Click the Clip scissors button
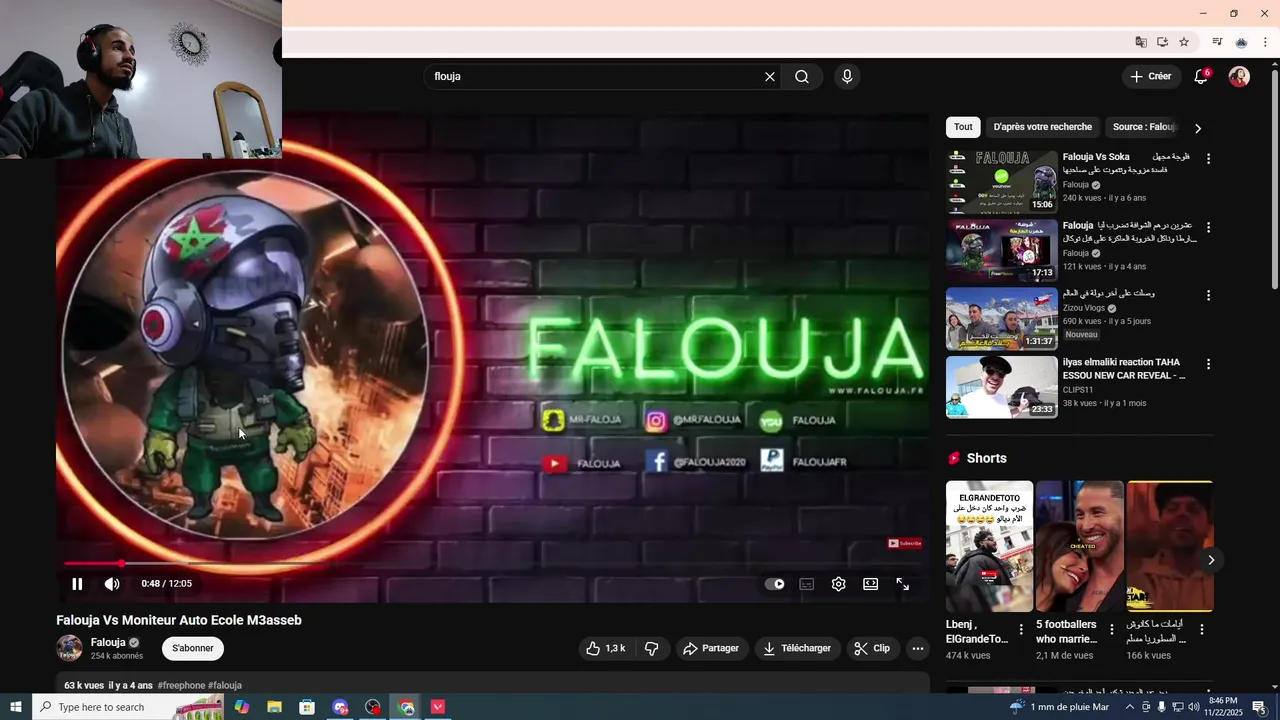Image resolution: width=1280 pixels, height=720 pixels. [873, 648]
